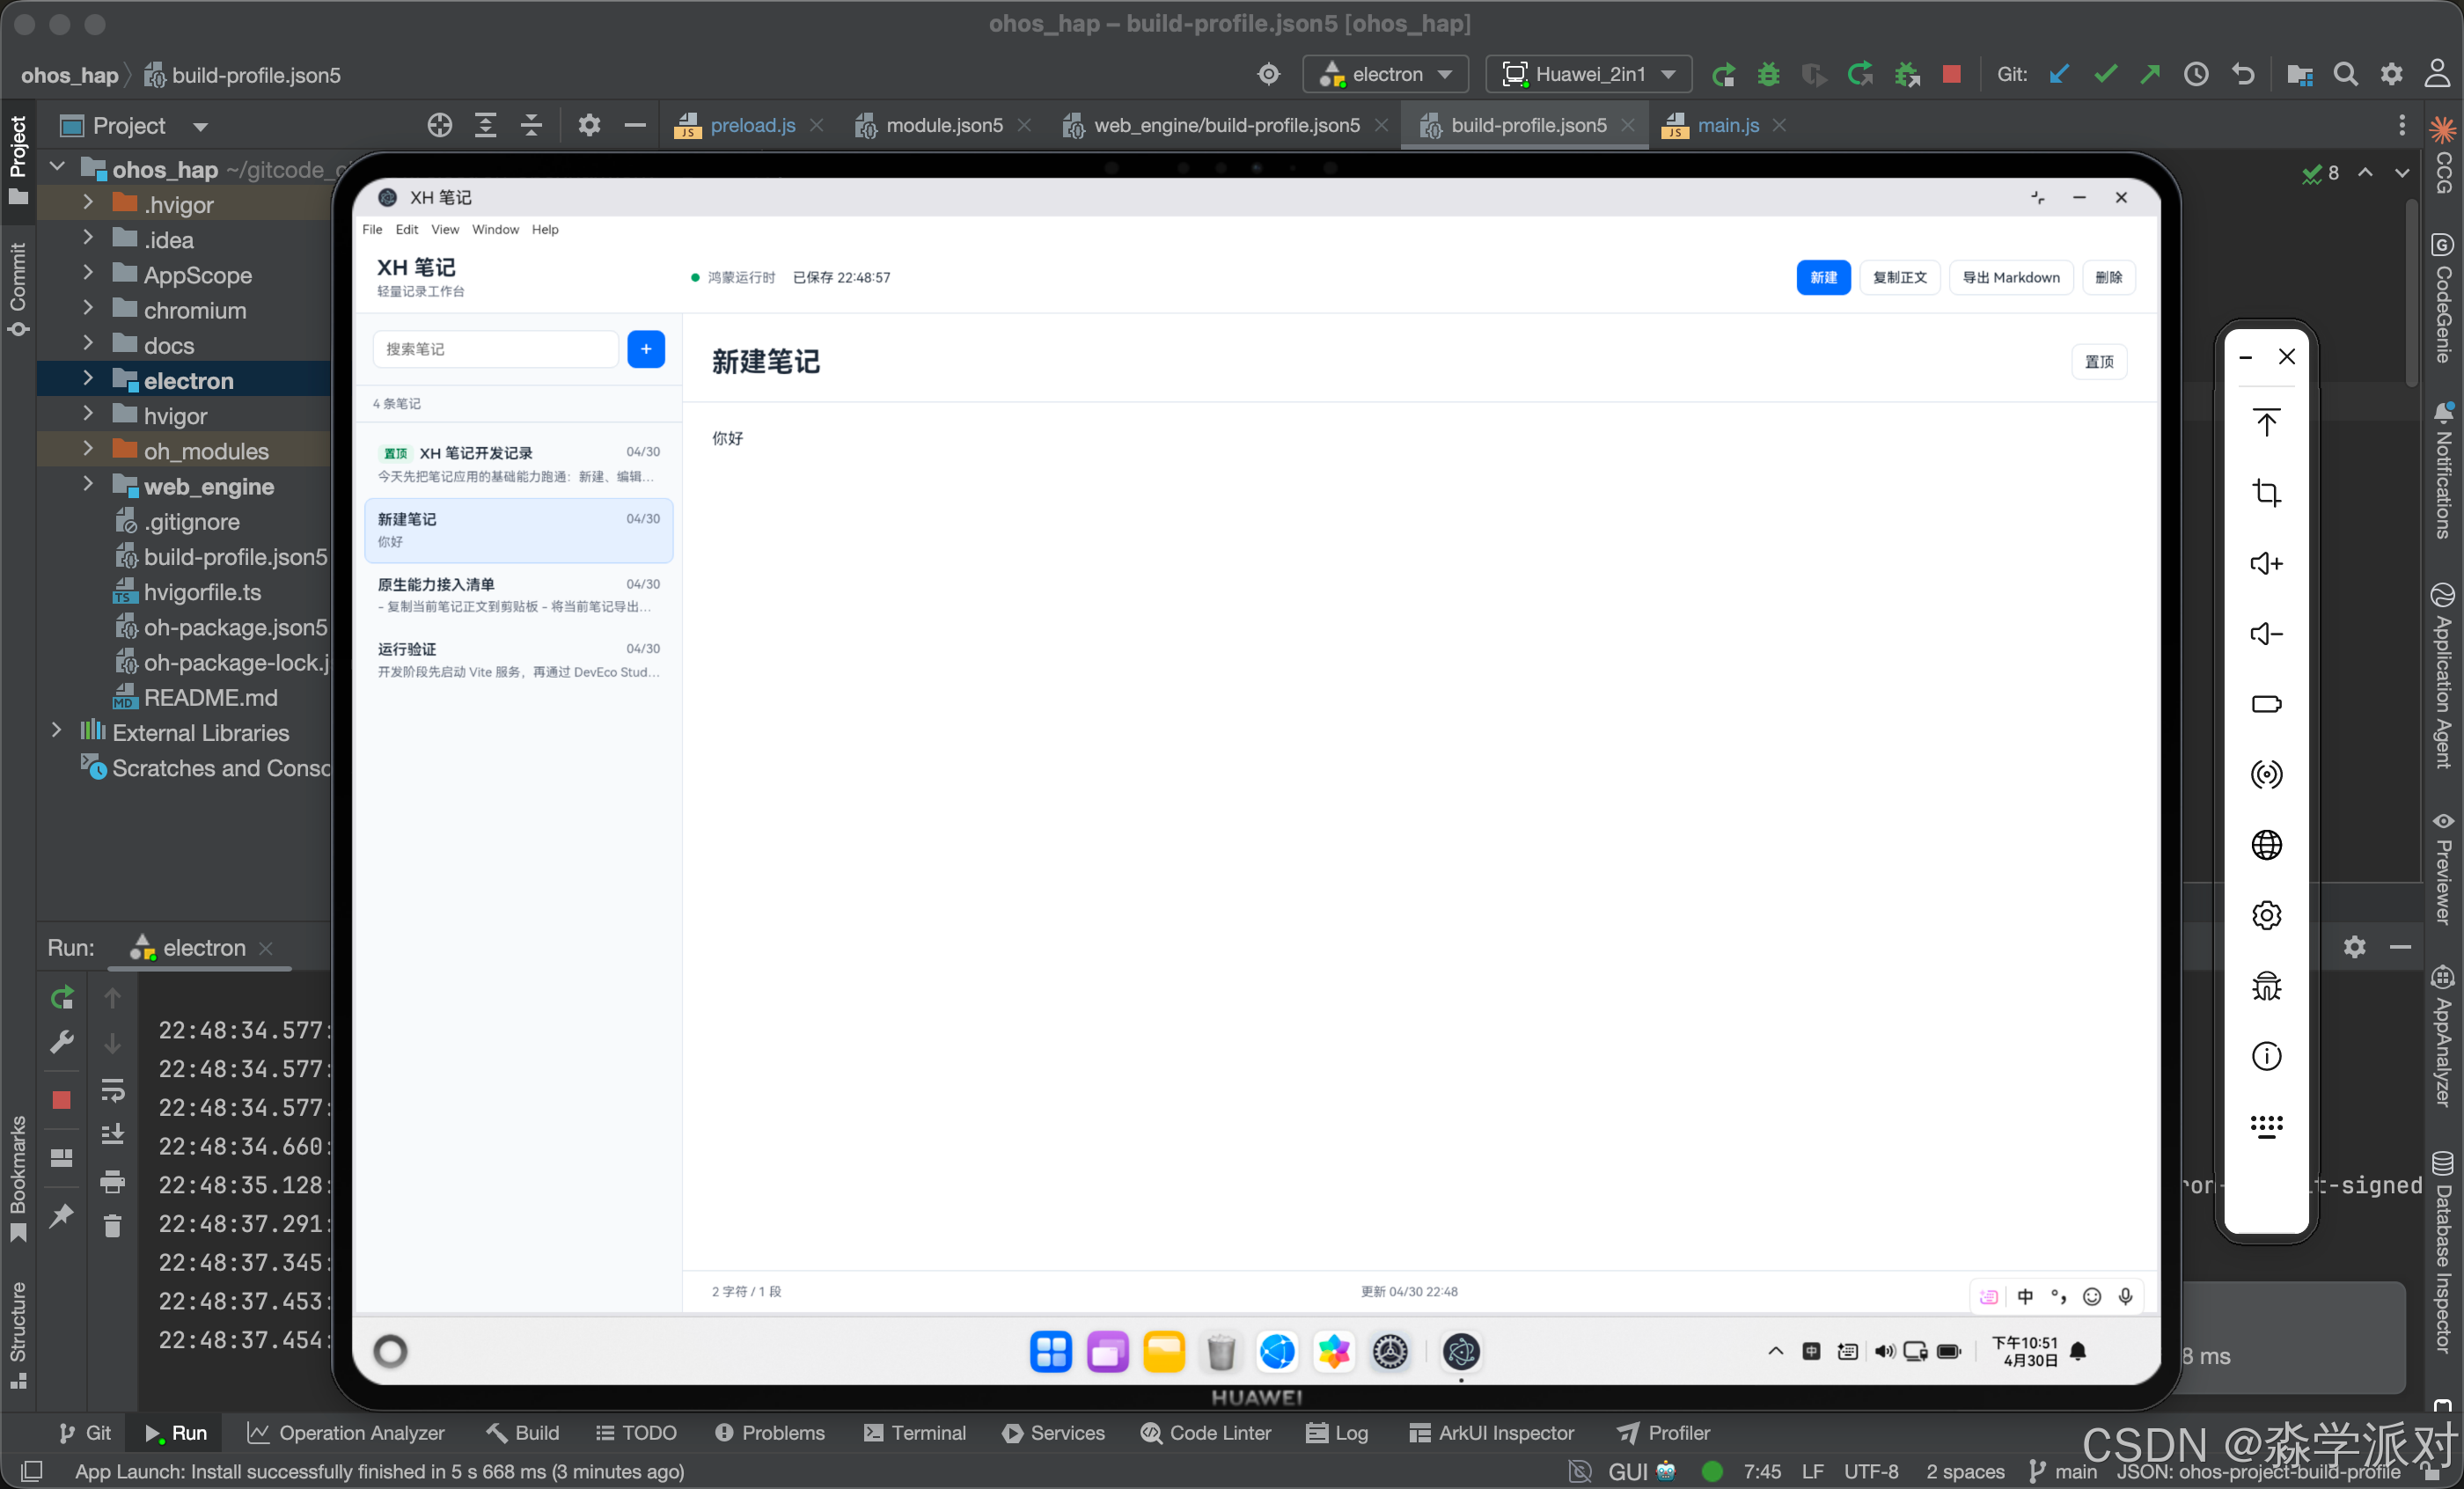Viewport: 2464px width, 1489px height.
Task: Expand the web_engine folder
Action: [x=88, y=485]
